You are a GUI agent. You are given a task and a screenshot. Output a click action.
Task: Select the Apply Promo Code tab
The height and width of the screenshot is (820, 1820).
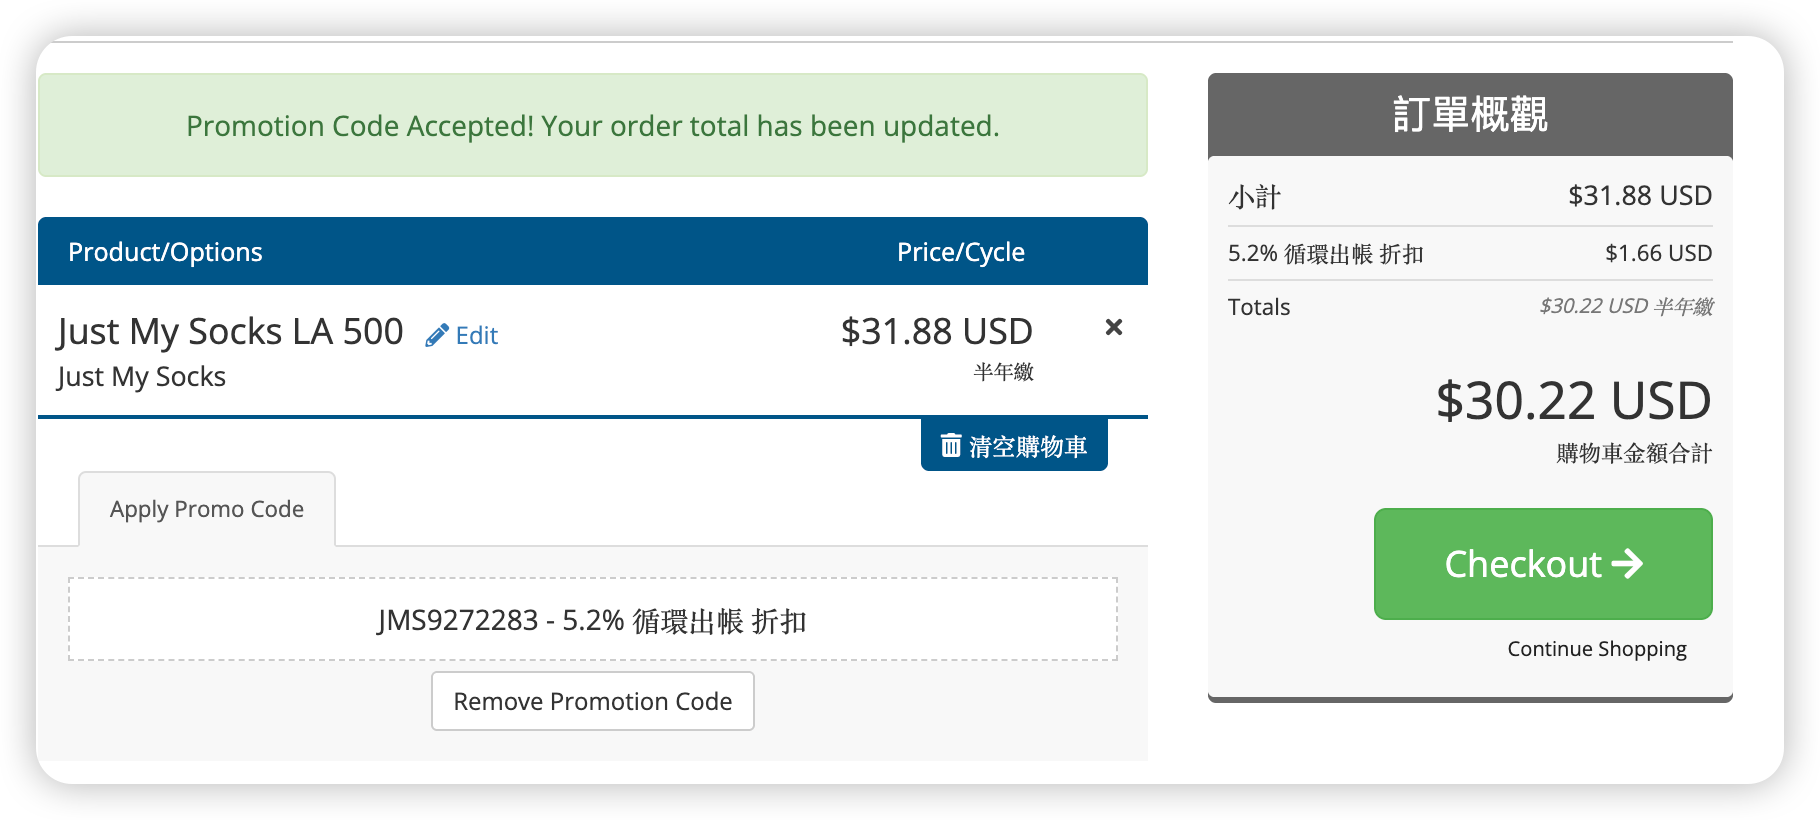pyautogui.click(x=207, y=509)
